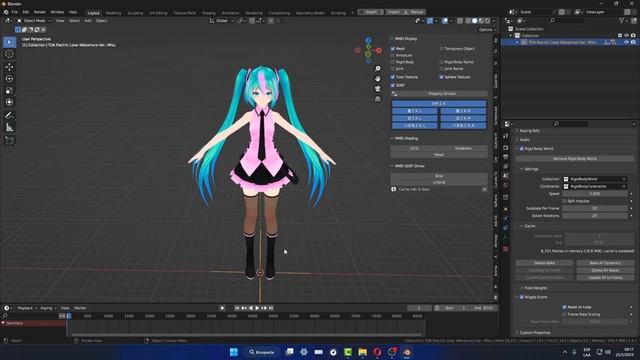Toggle the Sphere Texture checkbox
This screenshot has height=360, width=640.
(441, 77)
